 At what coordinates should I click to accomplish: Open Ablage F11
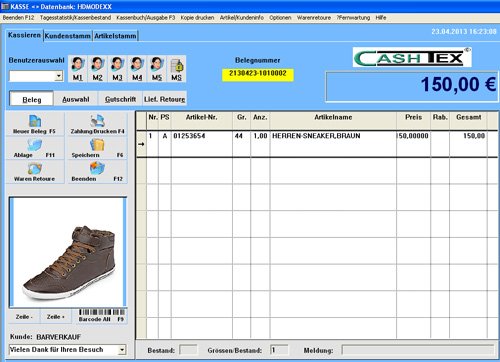coord(35,148)
